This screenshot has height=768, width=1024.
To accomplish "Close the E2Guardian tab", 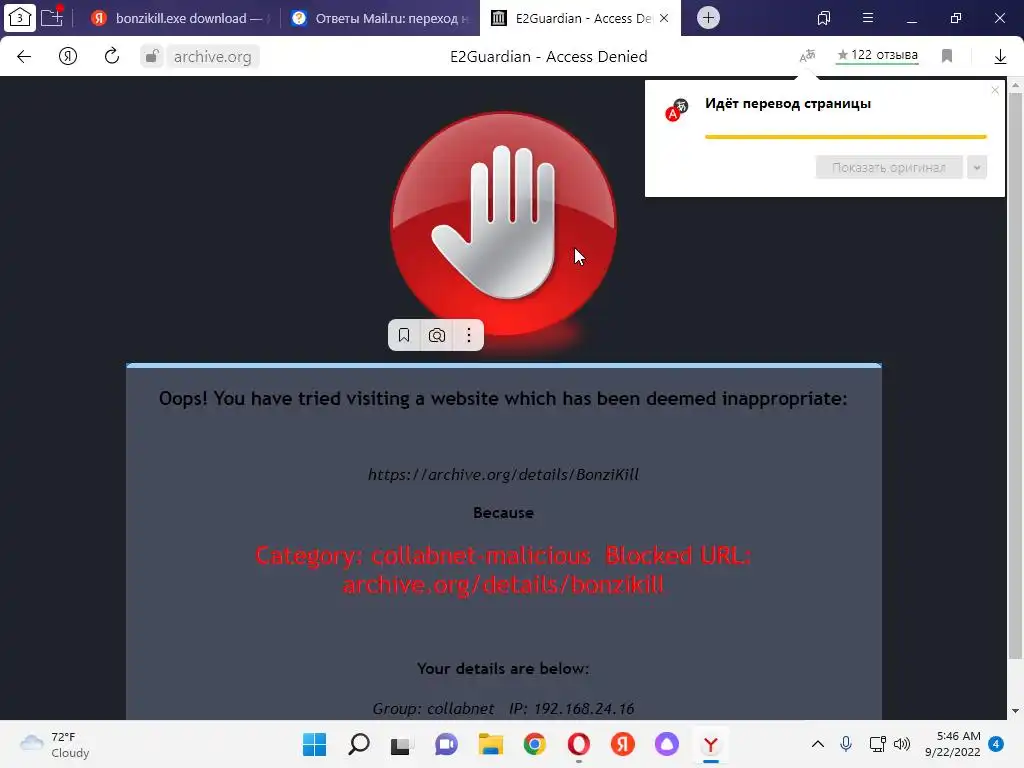I will pos(664,18).
